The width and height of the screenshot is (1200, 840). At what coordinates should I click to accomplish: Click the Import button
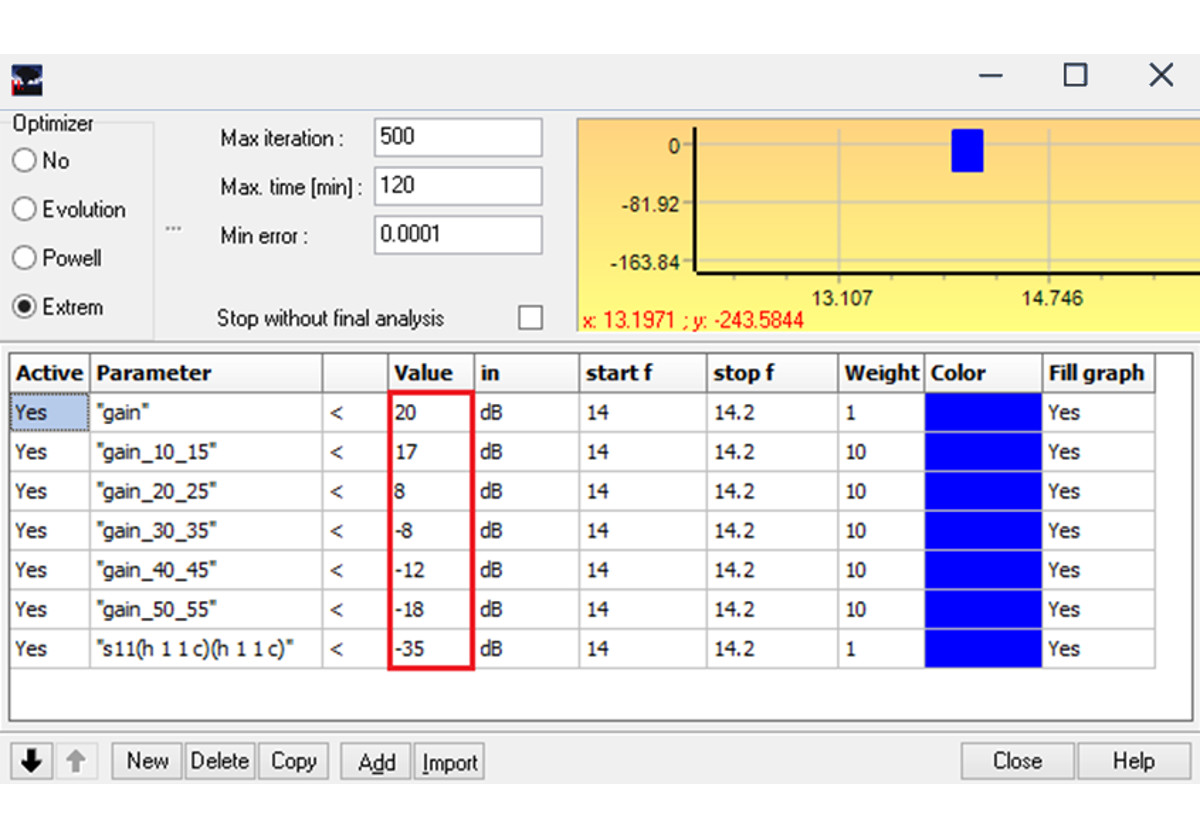[x=449, y=762]
